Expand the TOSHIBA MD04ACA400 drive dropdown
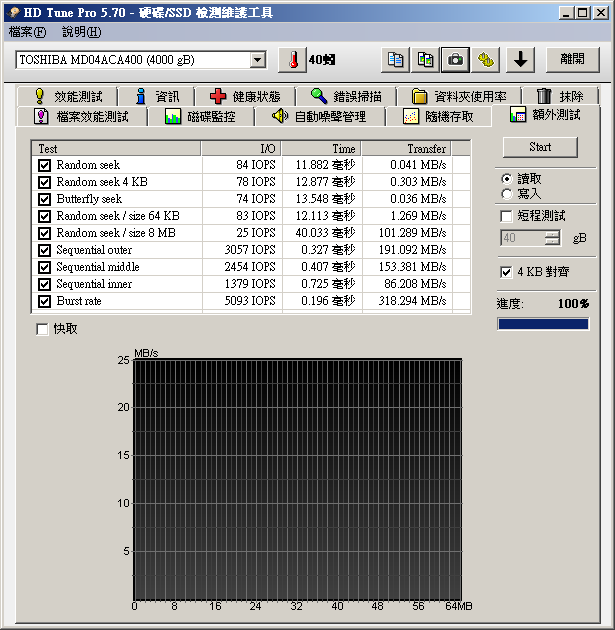The width and height of the screenshot is (615, 630). pyautogui.click(x=257, y=60)
